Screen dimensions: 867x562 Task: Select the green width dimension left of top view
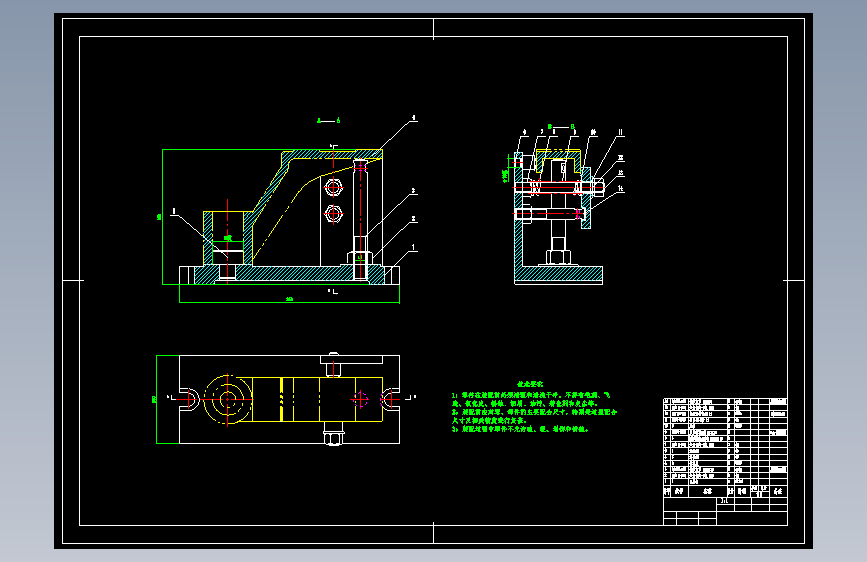[x=154, y=399]
